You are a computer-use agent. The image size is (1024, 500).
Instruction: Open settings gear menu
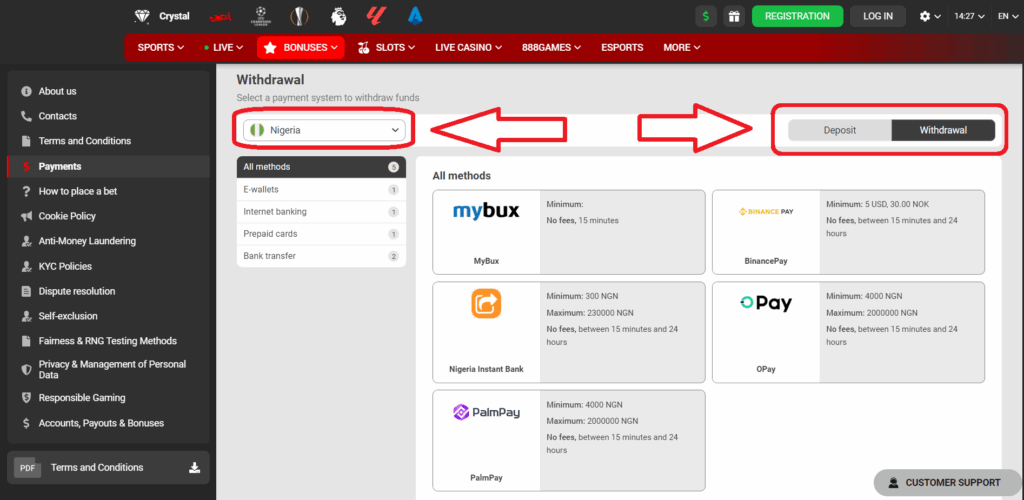coord(930,16)
